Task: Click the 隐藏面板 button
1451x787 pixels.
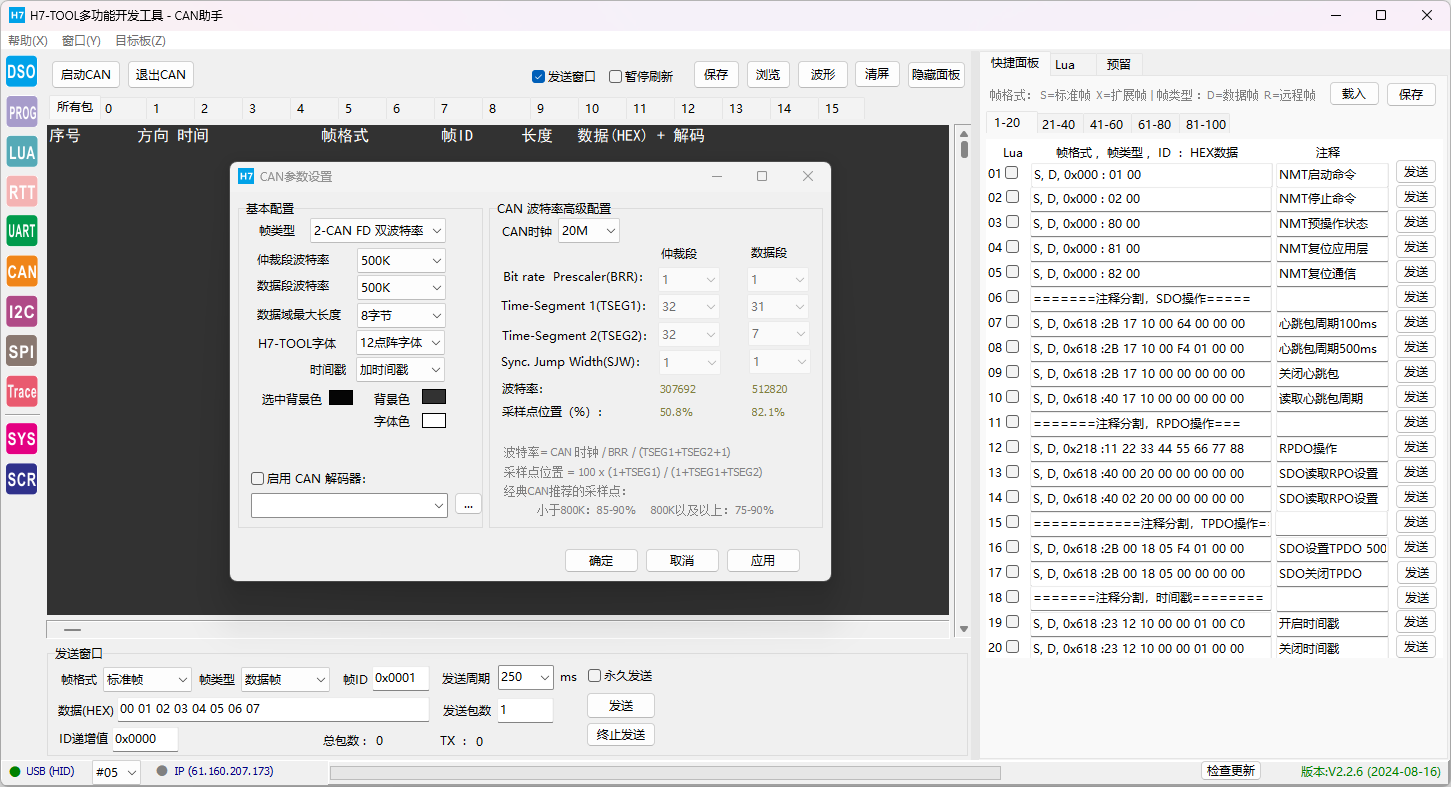Action: point(936,75)
